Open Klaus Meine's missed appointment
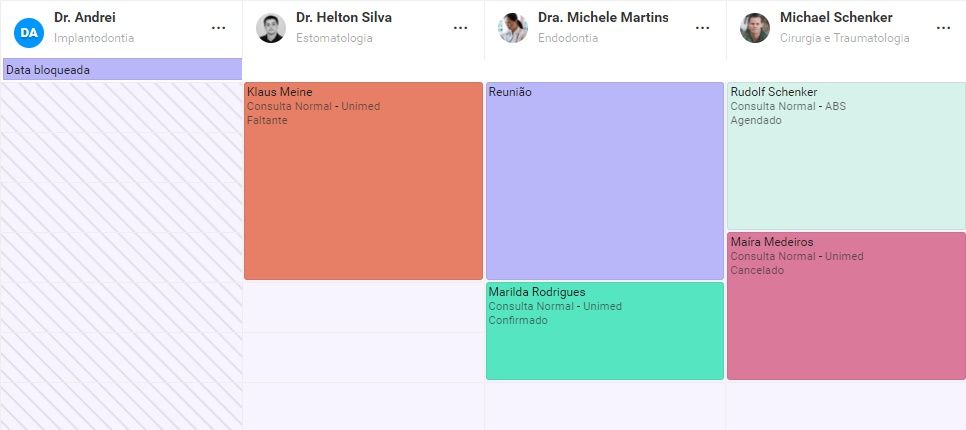966x430 pixels. coord(363,181)
